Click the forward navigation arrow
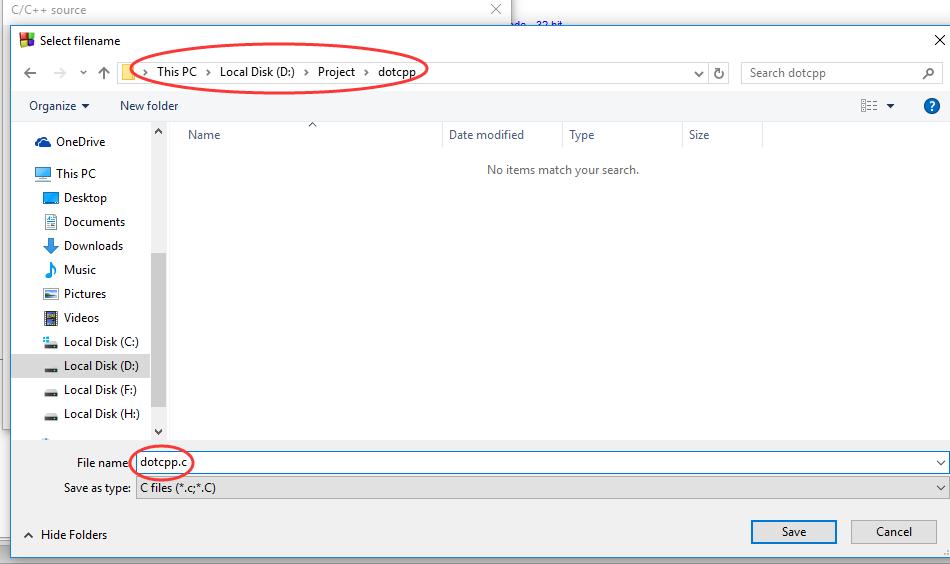 pyautogui.click(x=59, y=73)
